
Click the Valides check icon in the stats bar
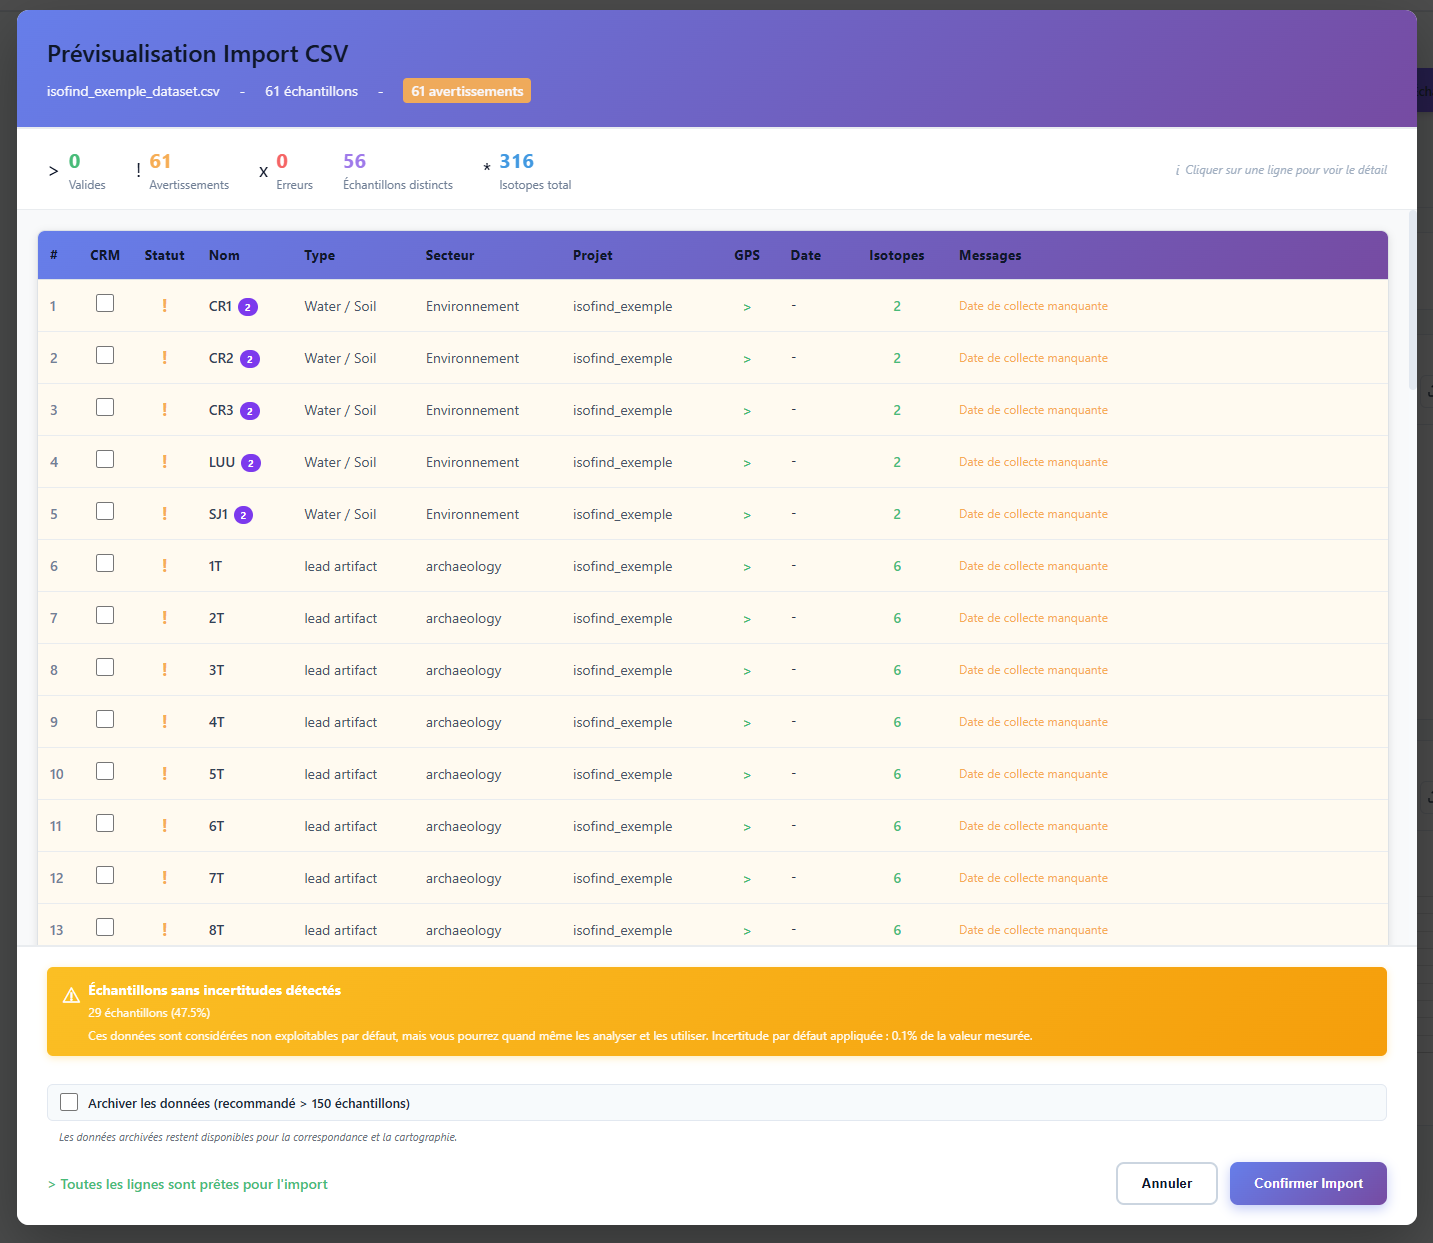point(53,171)
